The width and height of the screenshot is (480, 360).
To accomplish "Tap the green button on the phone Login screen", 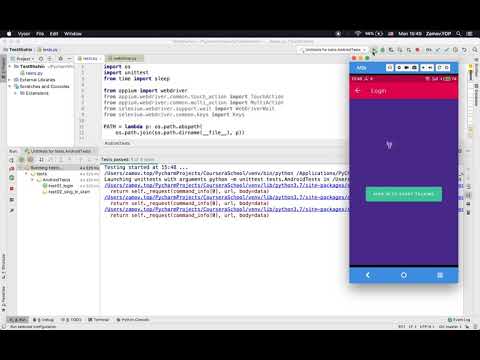I will click(x=404, y=194).
